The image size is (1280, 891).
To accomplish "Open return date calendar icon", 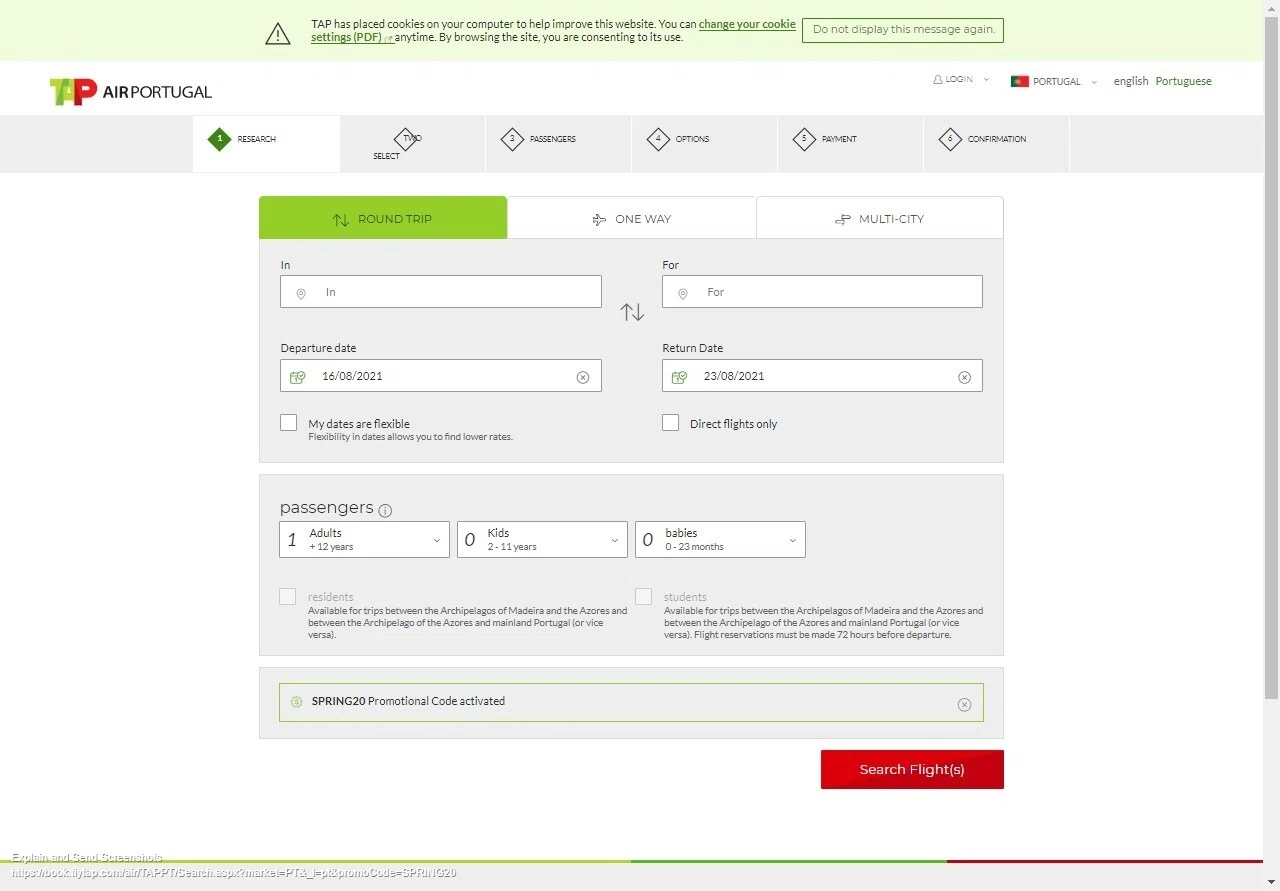I will coord(679,377).
